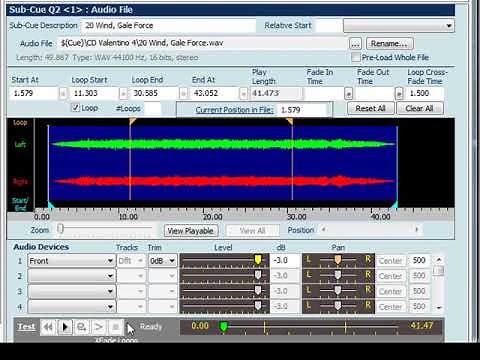Click the Loop Start field showing 11.303

[x=95, y=93]
